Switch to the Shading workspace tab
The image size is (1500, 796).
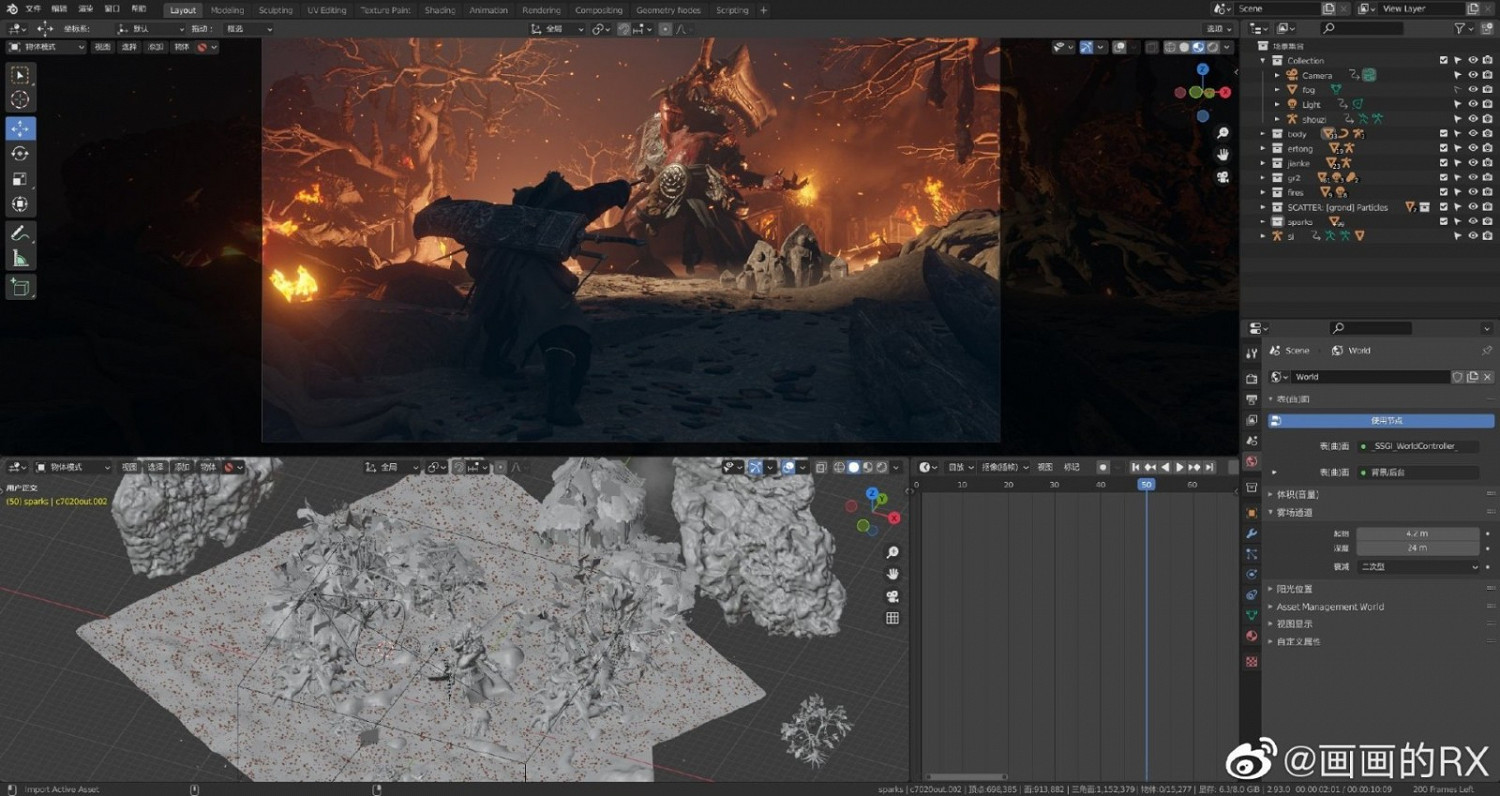[439, 10]
